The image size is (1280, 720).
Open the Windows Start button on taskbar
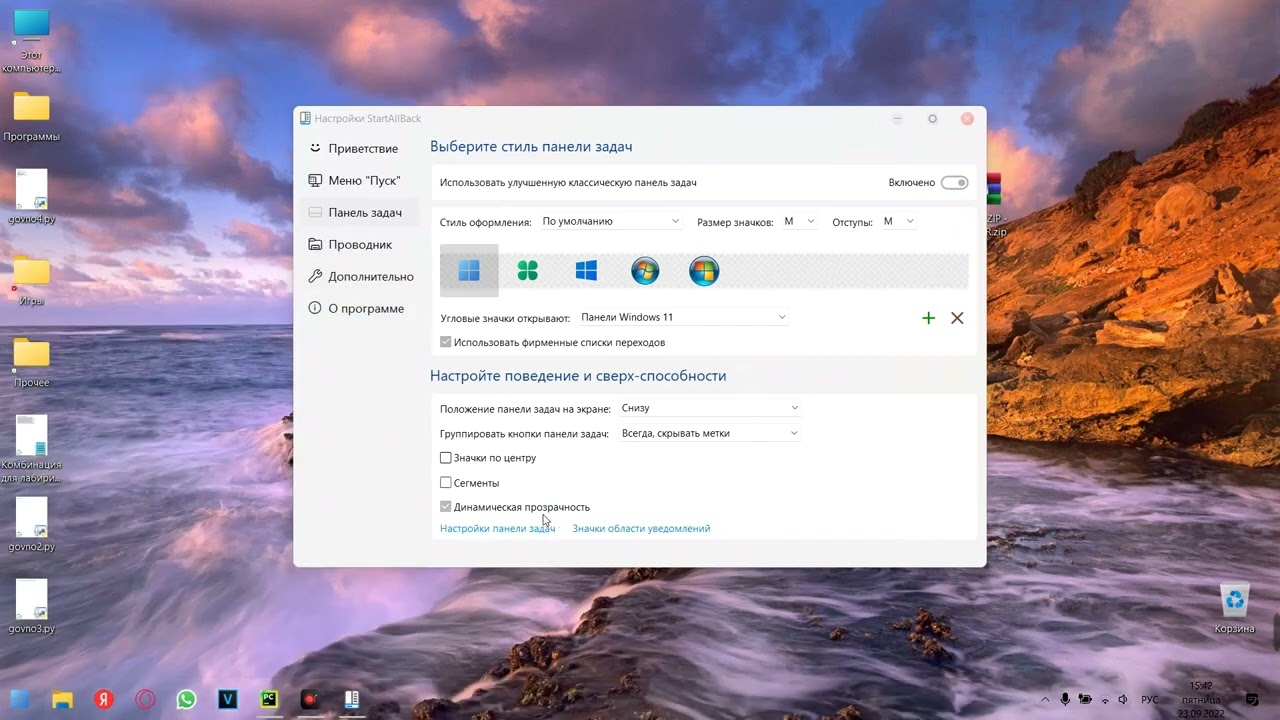[x=20, y=700]
